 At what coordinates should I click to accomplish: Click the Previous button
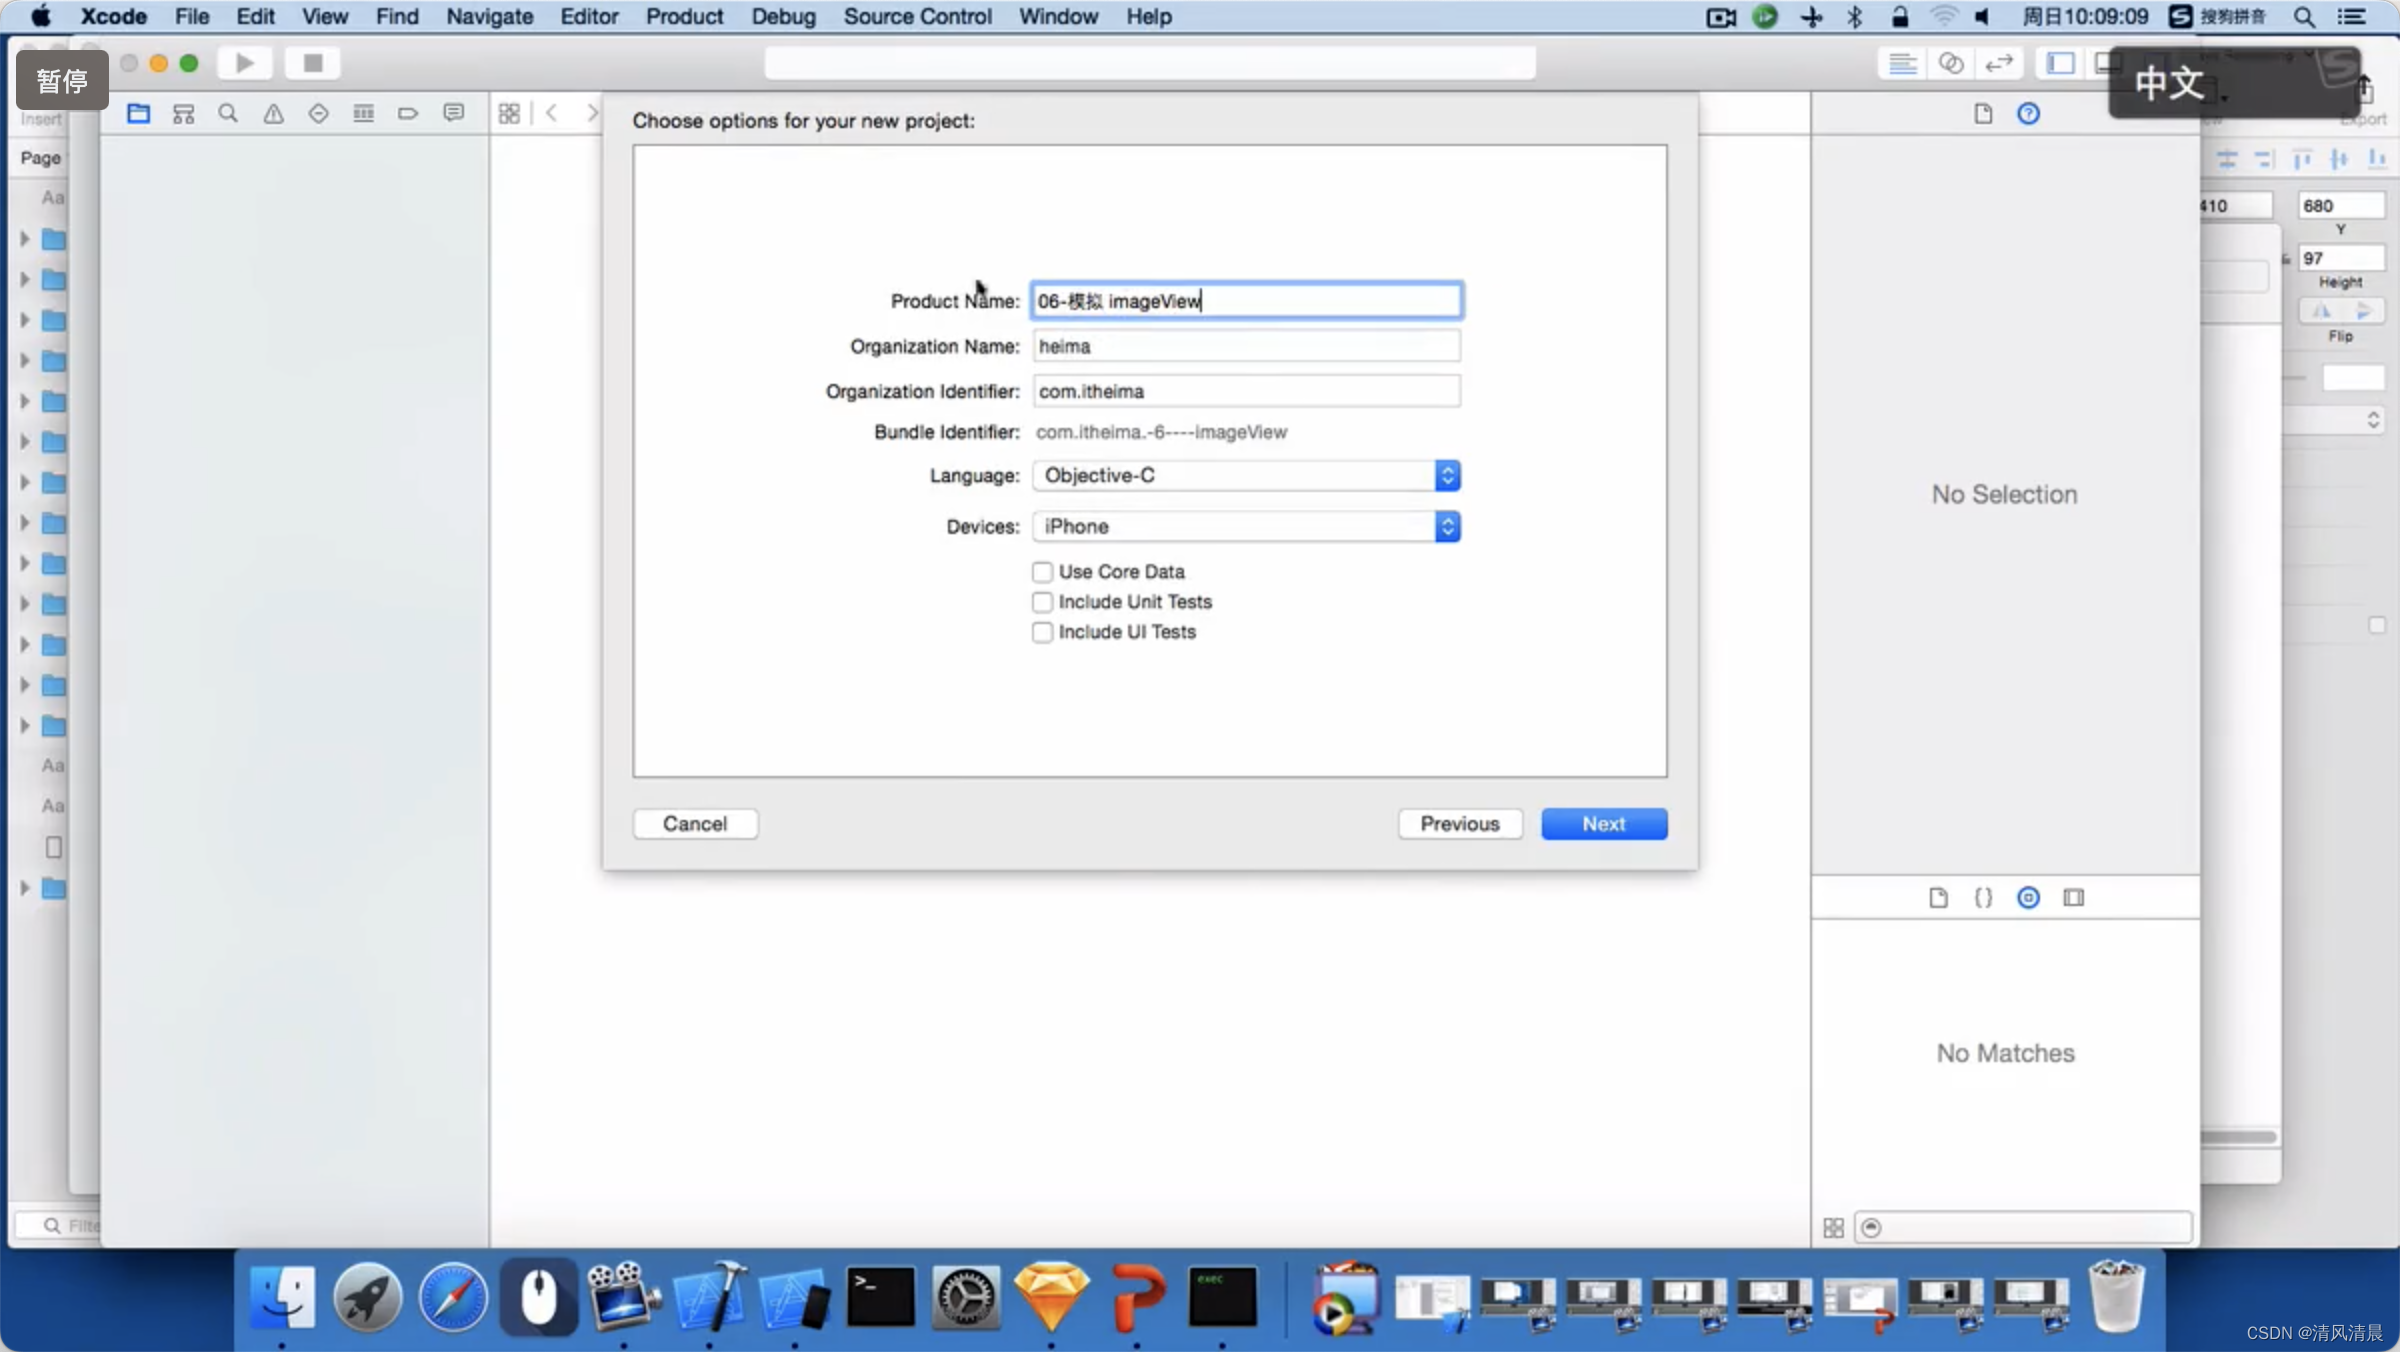point(1459,823)
